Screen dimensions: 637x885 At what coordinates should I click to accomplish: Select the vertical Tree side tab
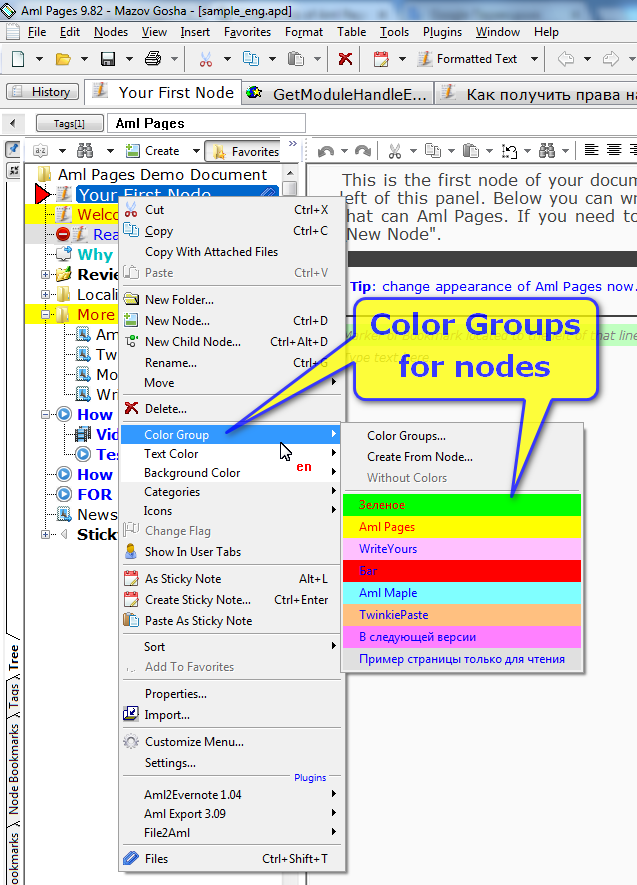pos(14,657)
